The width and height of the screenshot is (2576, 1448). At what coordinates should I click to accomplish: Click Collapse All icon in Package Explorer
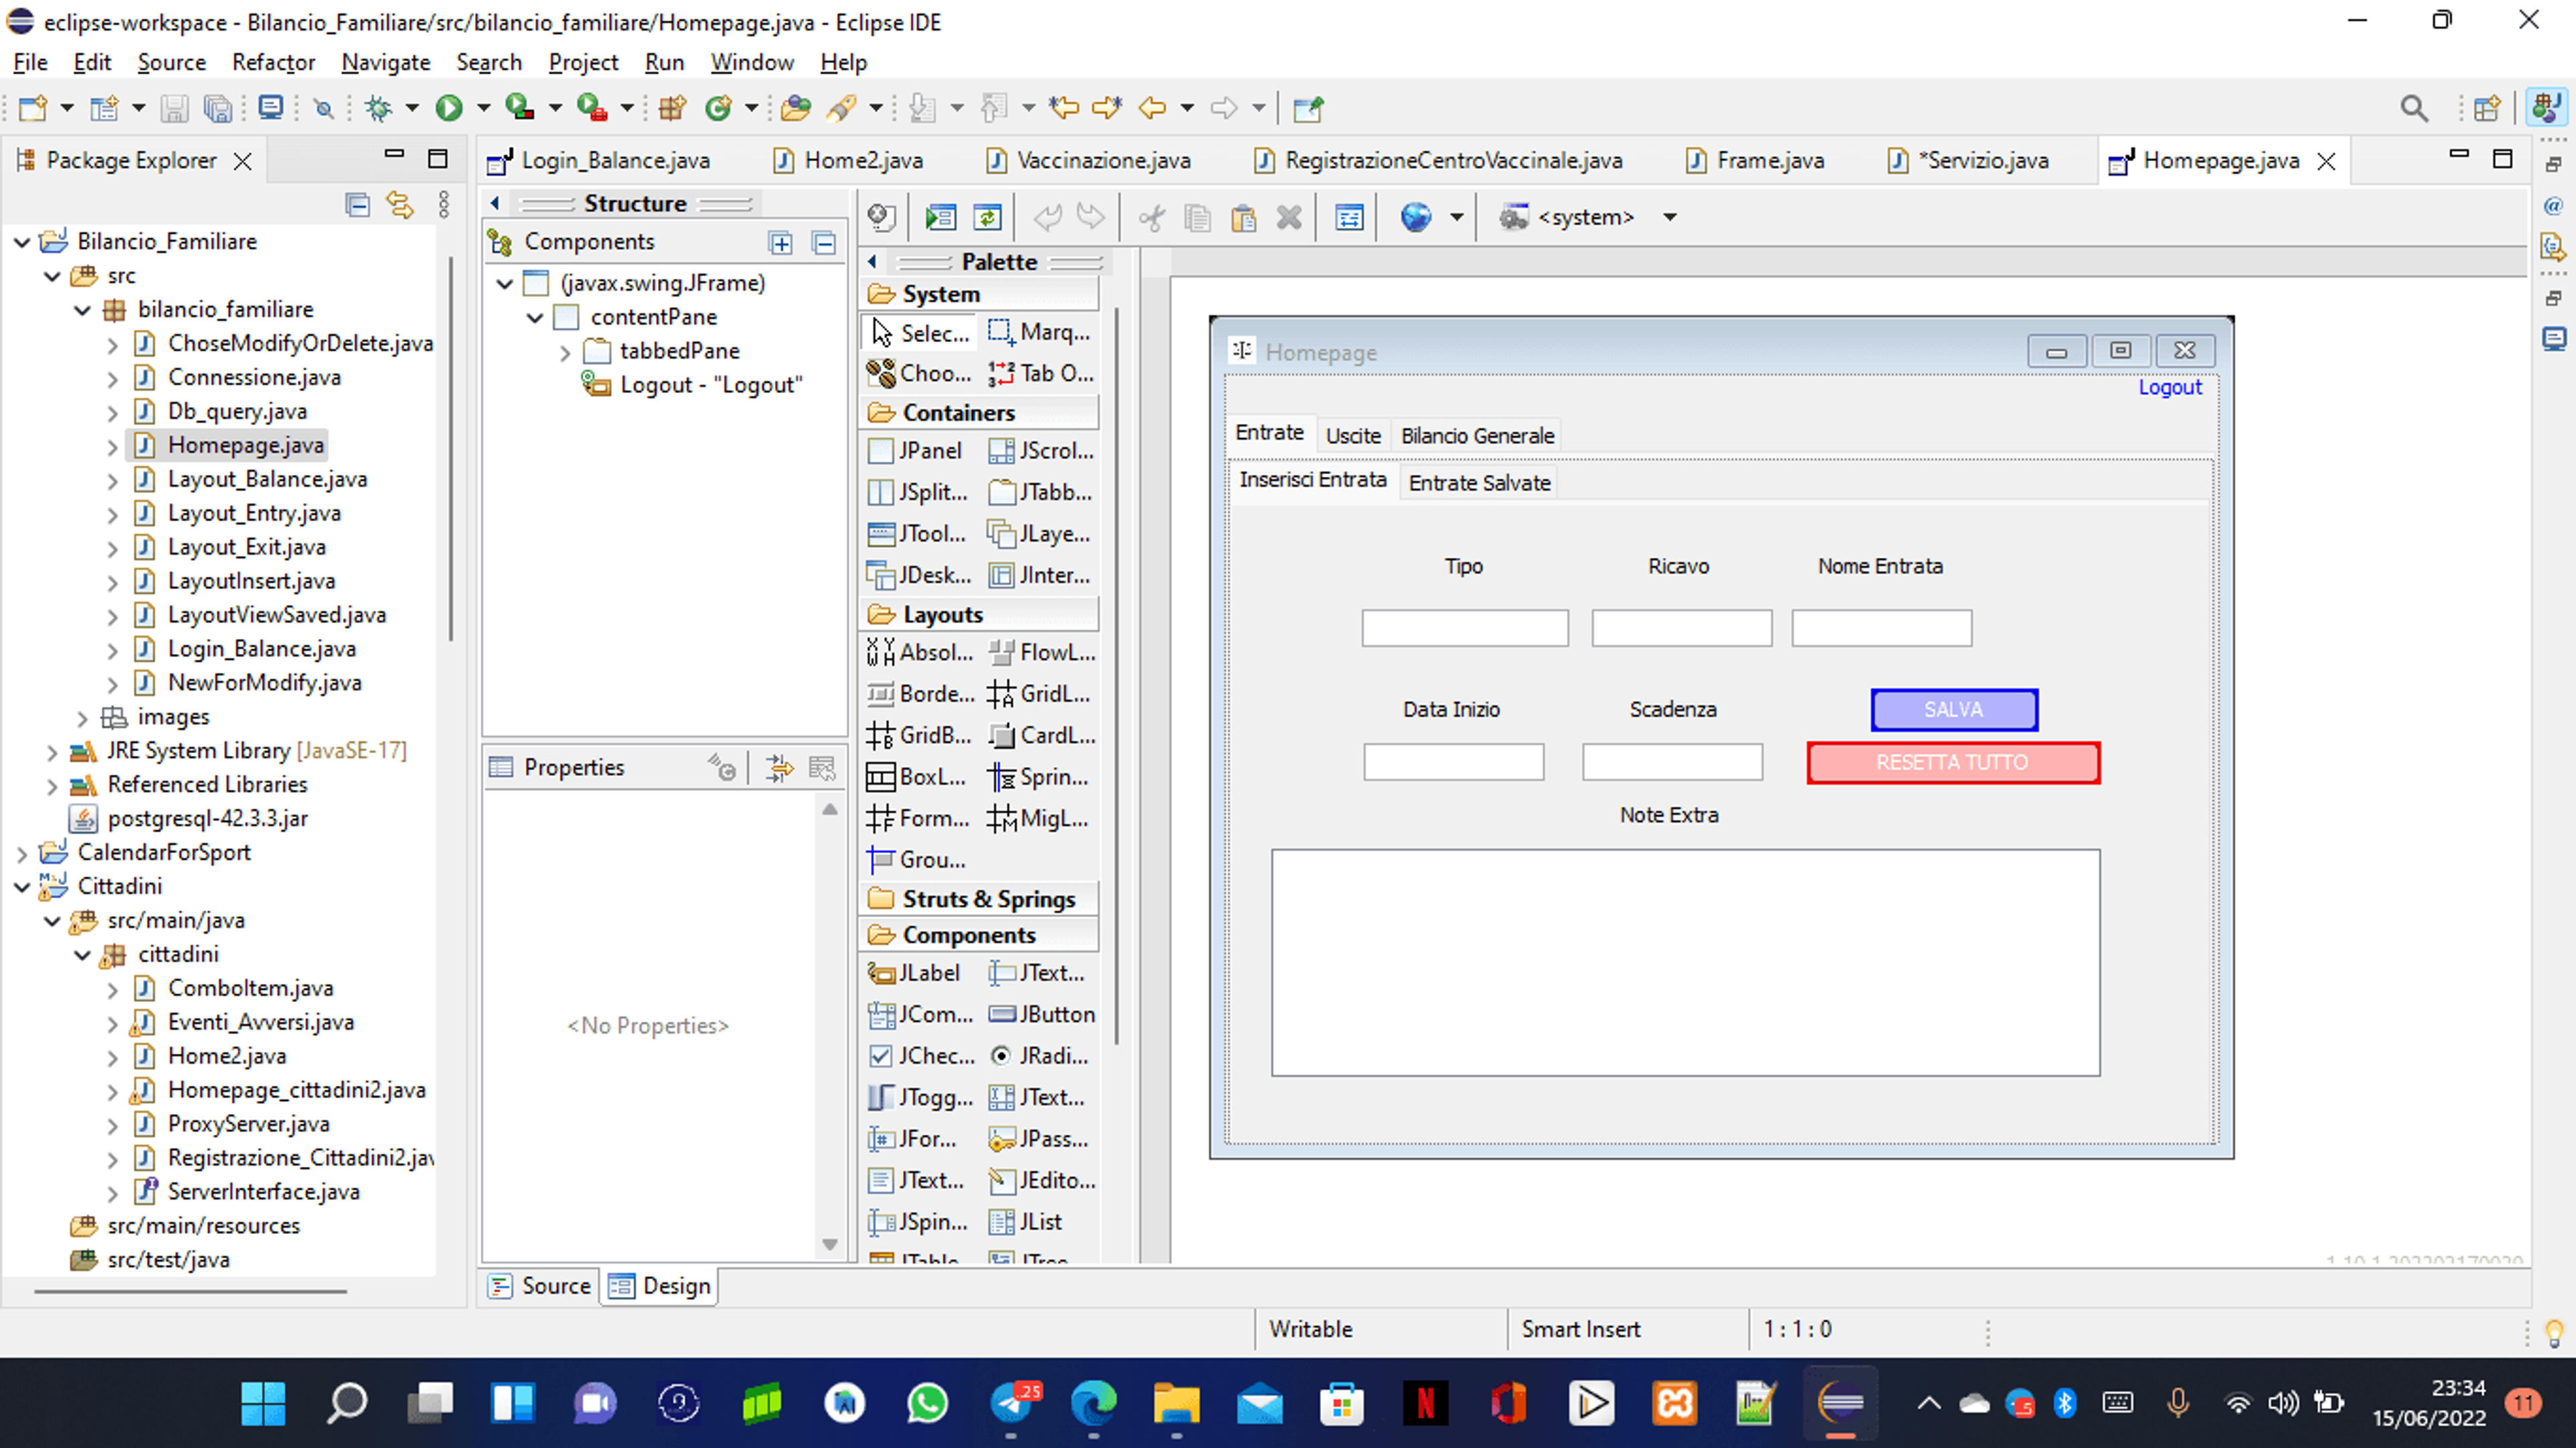tap(357, 205)
